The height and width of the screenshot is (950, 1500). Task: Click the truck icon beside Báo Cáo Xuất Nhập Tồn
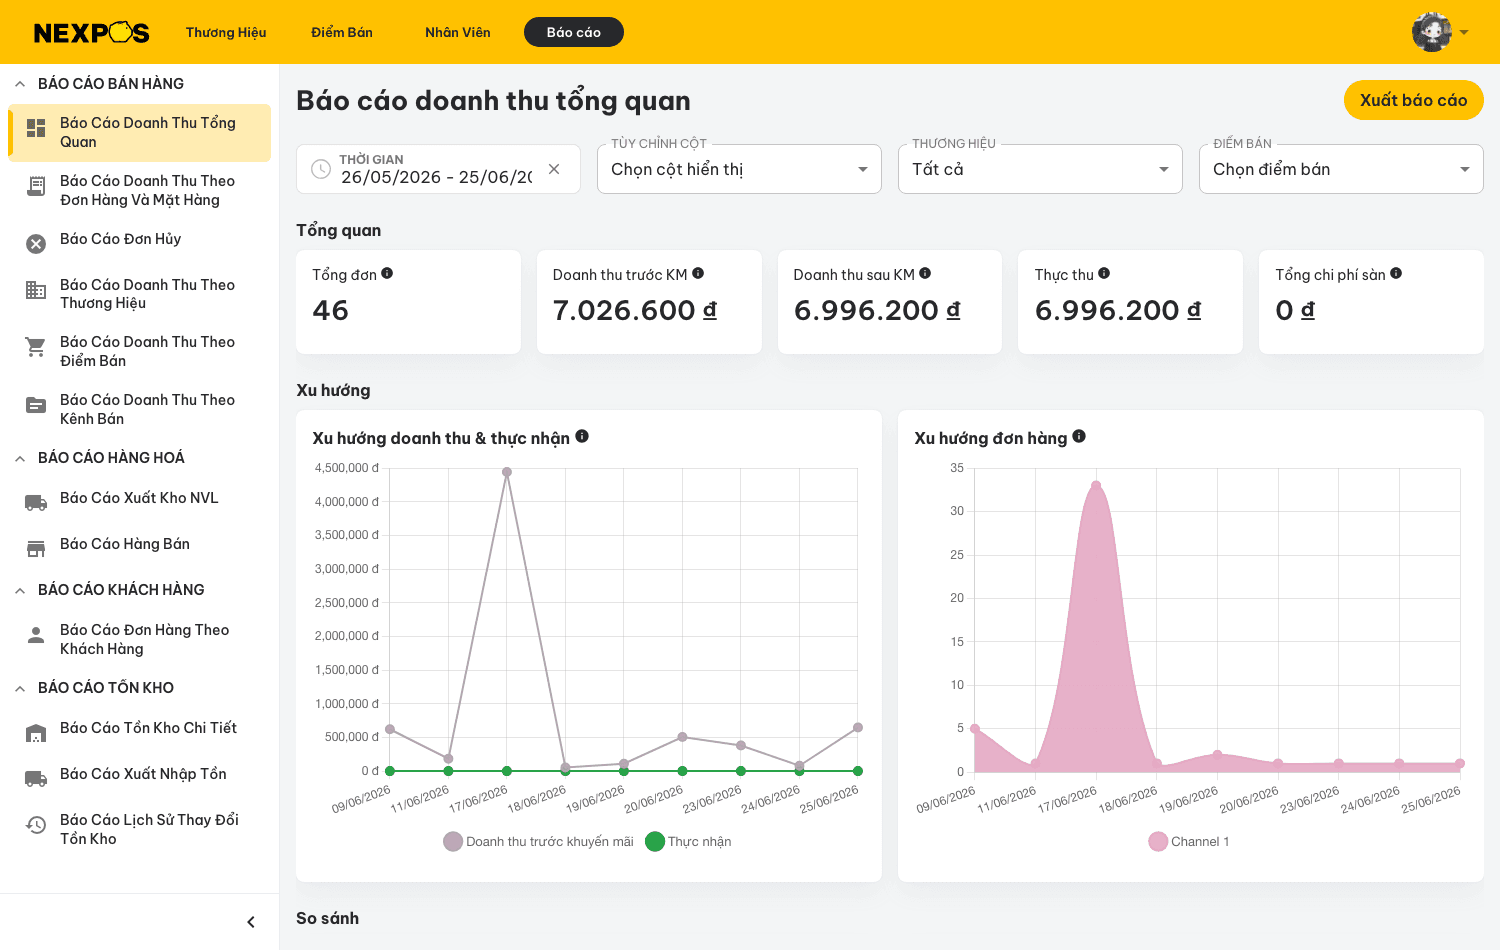(36, 779)
